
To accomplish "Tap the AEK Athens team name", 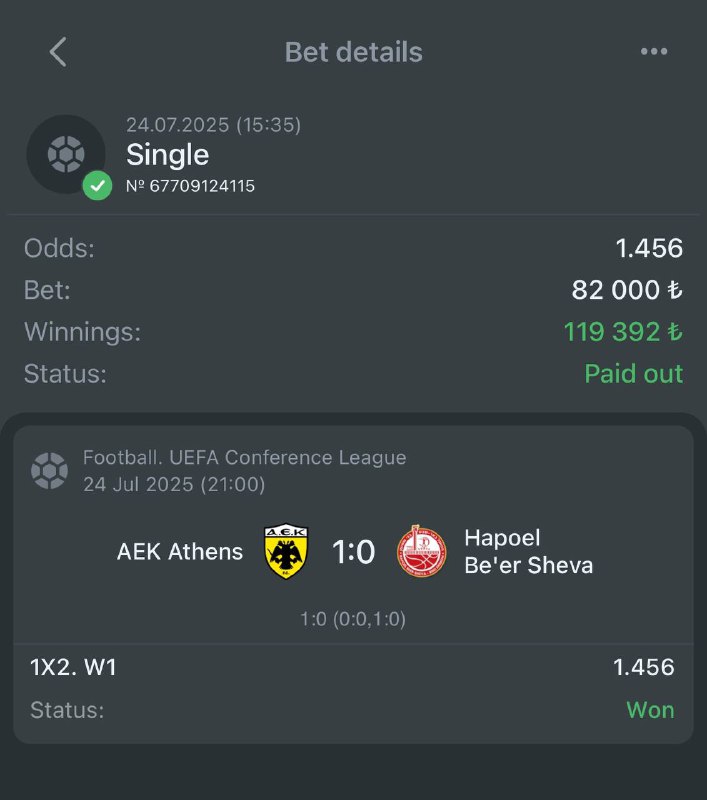I will [180, 552].
